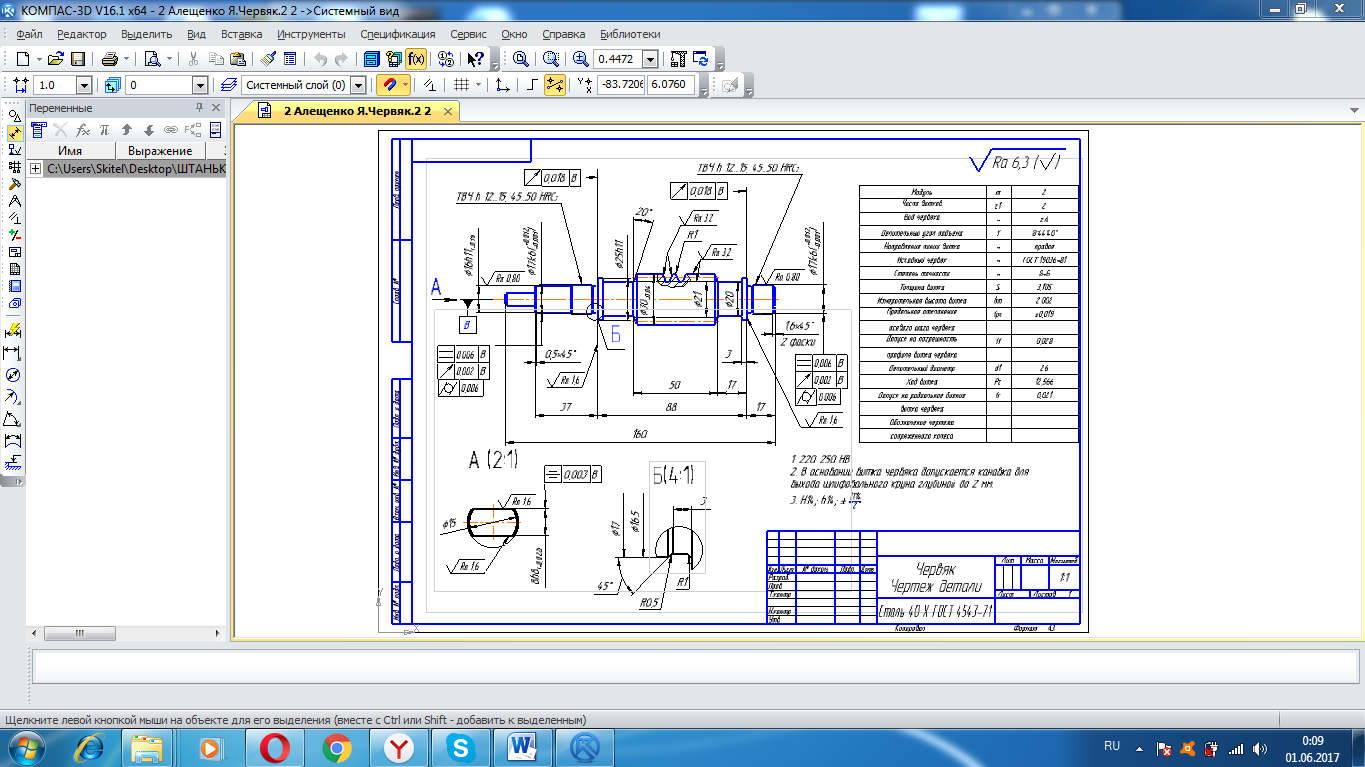Screen dimensions: 1365x767
Task: Select the linear dimension tool
Action: (14, 353)
